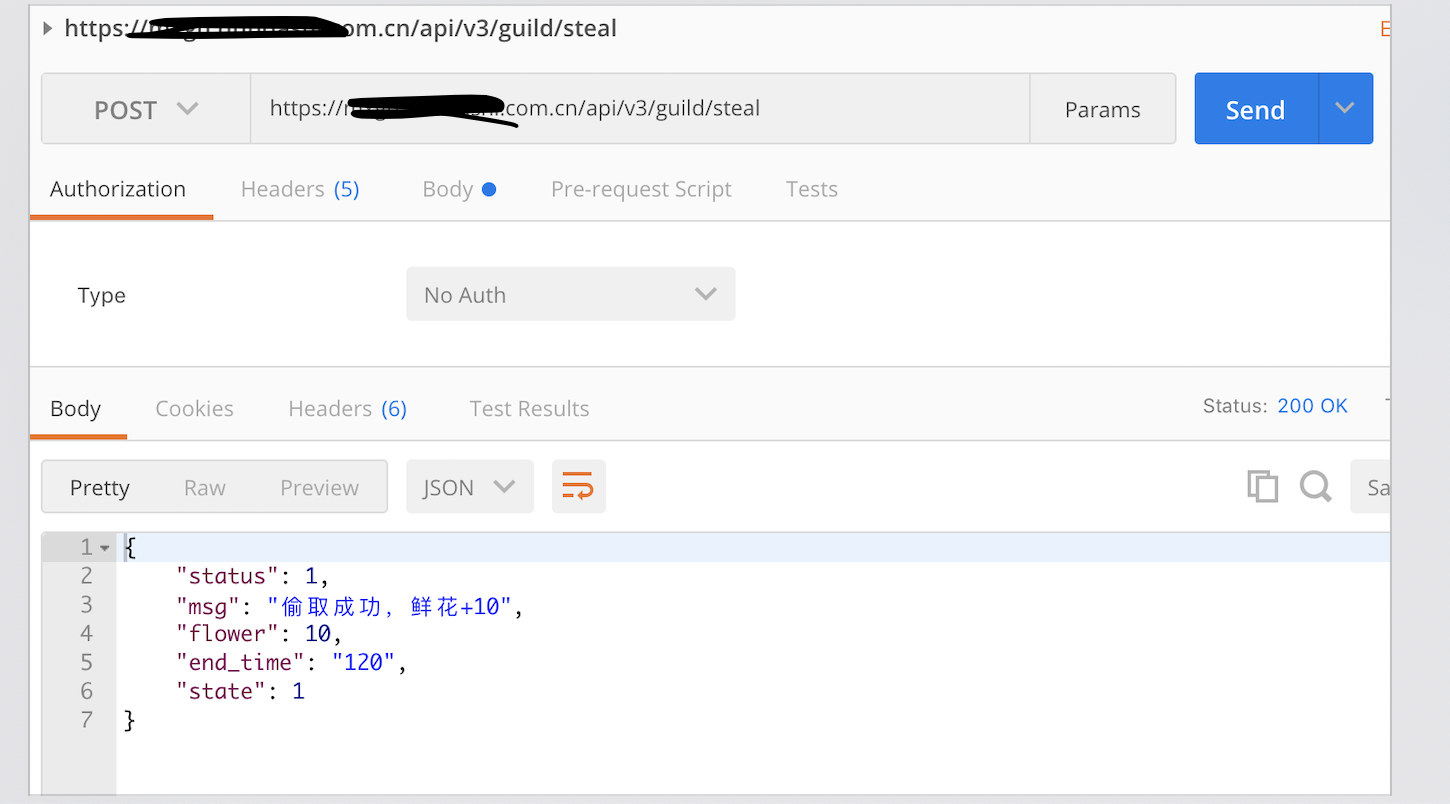Collapse the JSON object at line 1
The width and height of the screenshot is (1450, 804).
(105, 548)
